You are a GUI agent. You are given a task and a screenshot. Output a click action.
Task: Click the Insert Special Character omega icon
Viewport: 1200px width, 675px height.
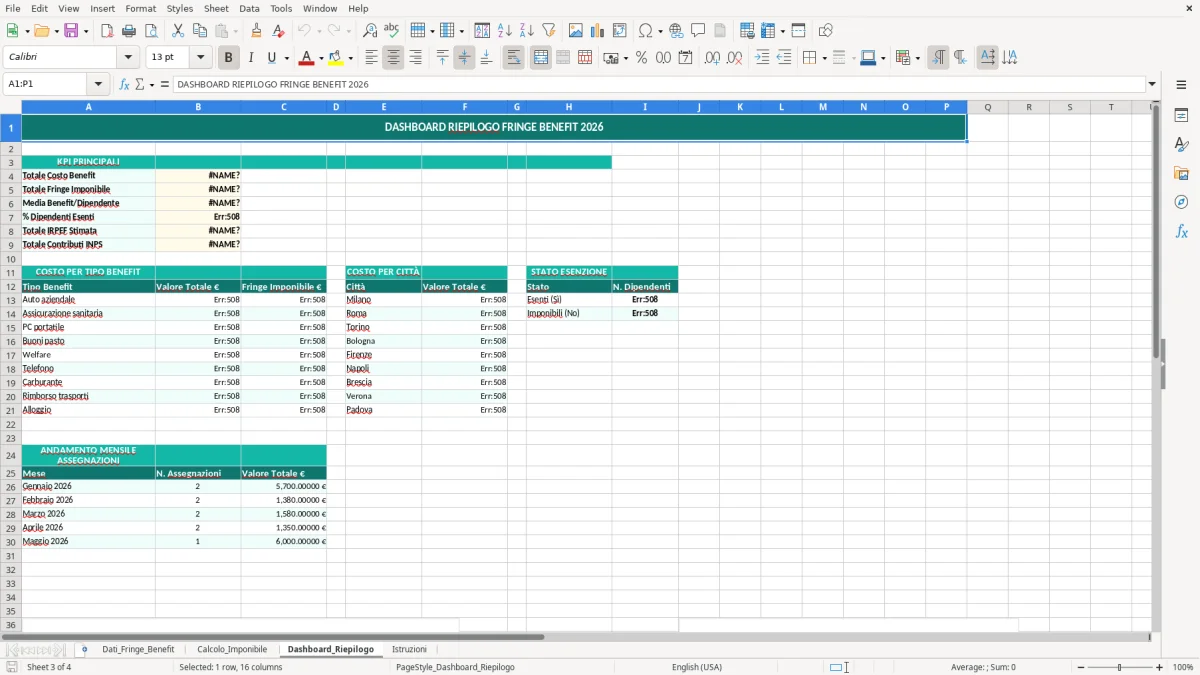(645, 31)
